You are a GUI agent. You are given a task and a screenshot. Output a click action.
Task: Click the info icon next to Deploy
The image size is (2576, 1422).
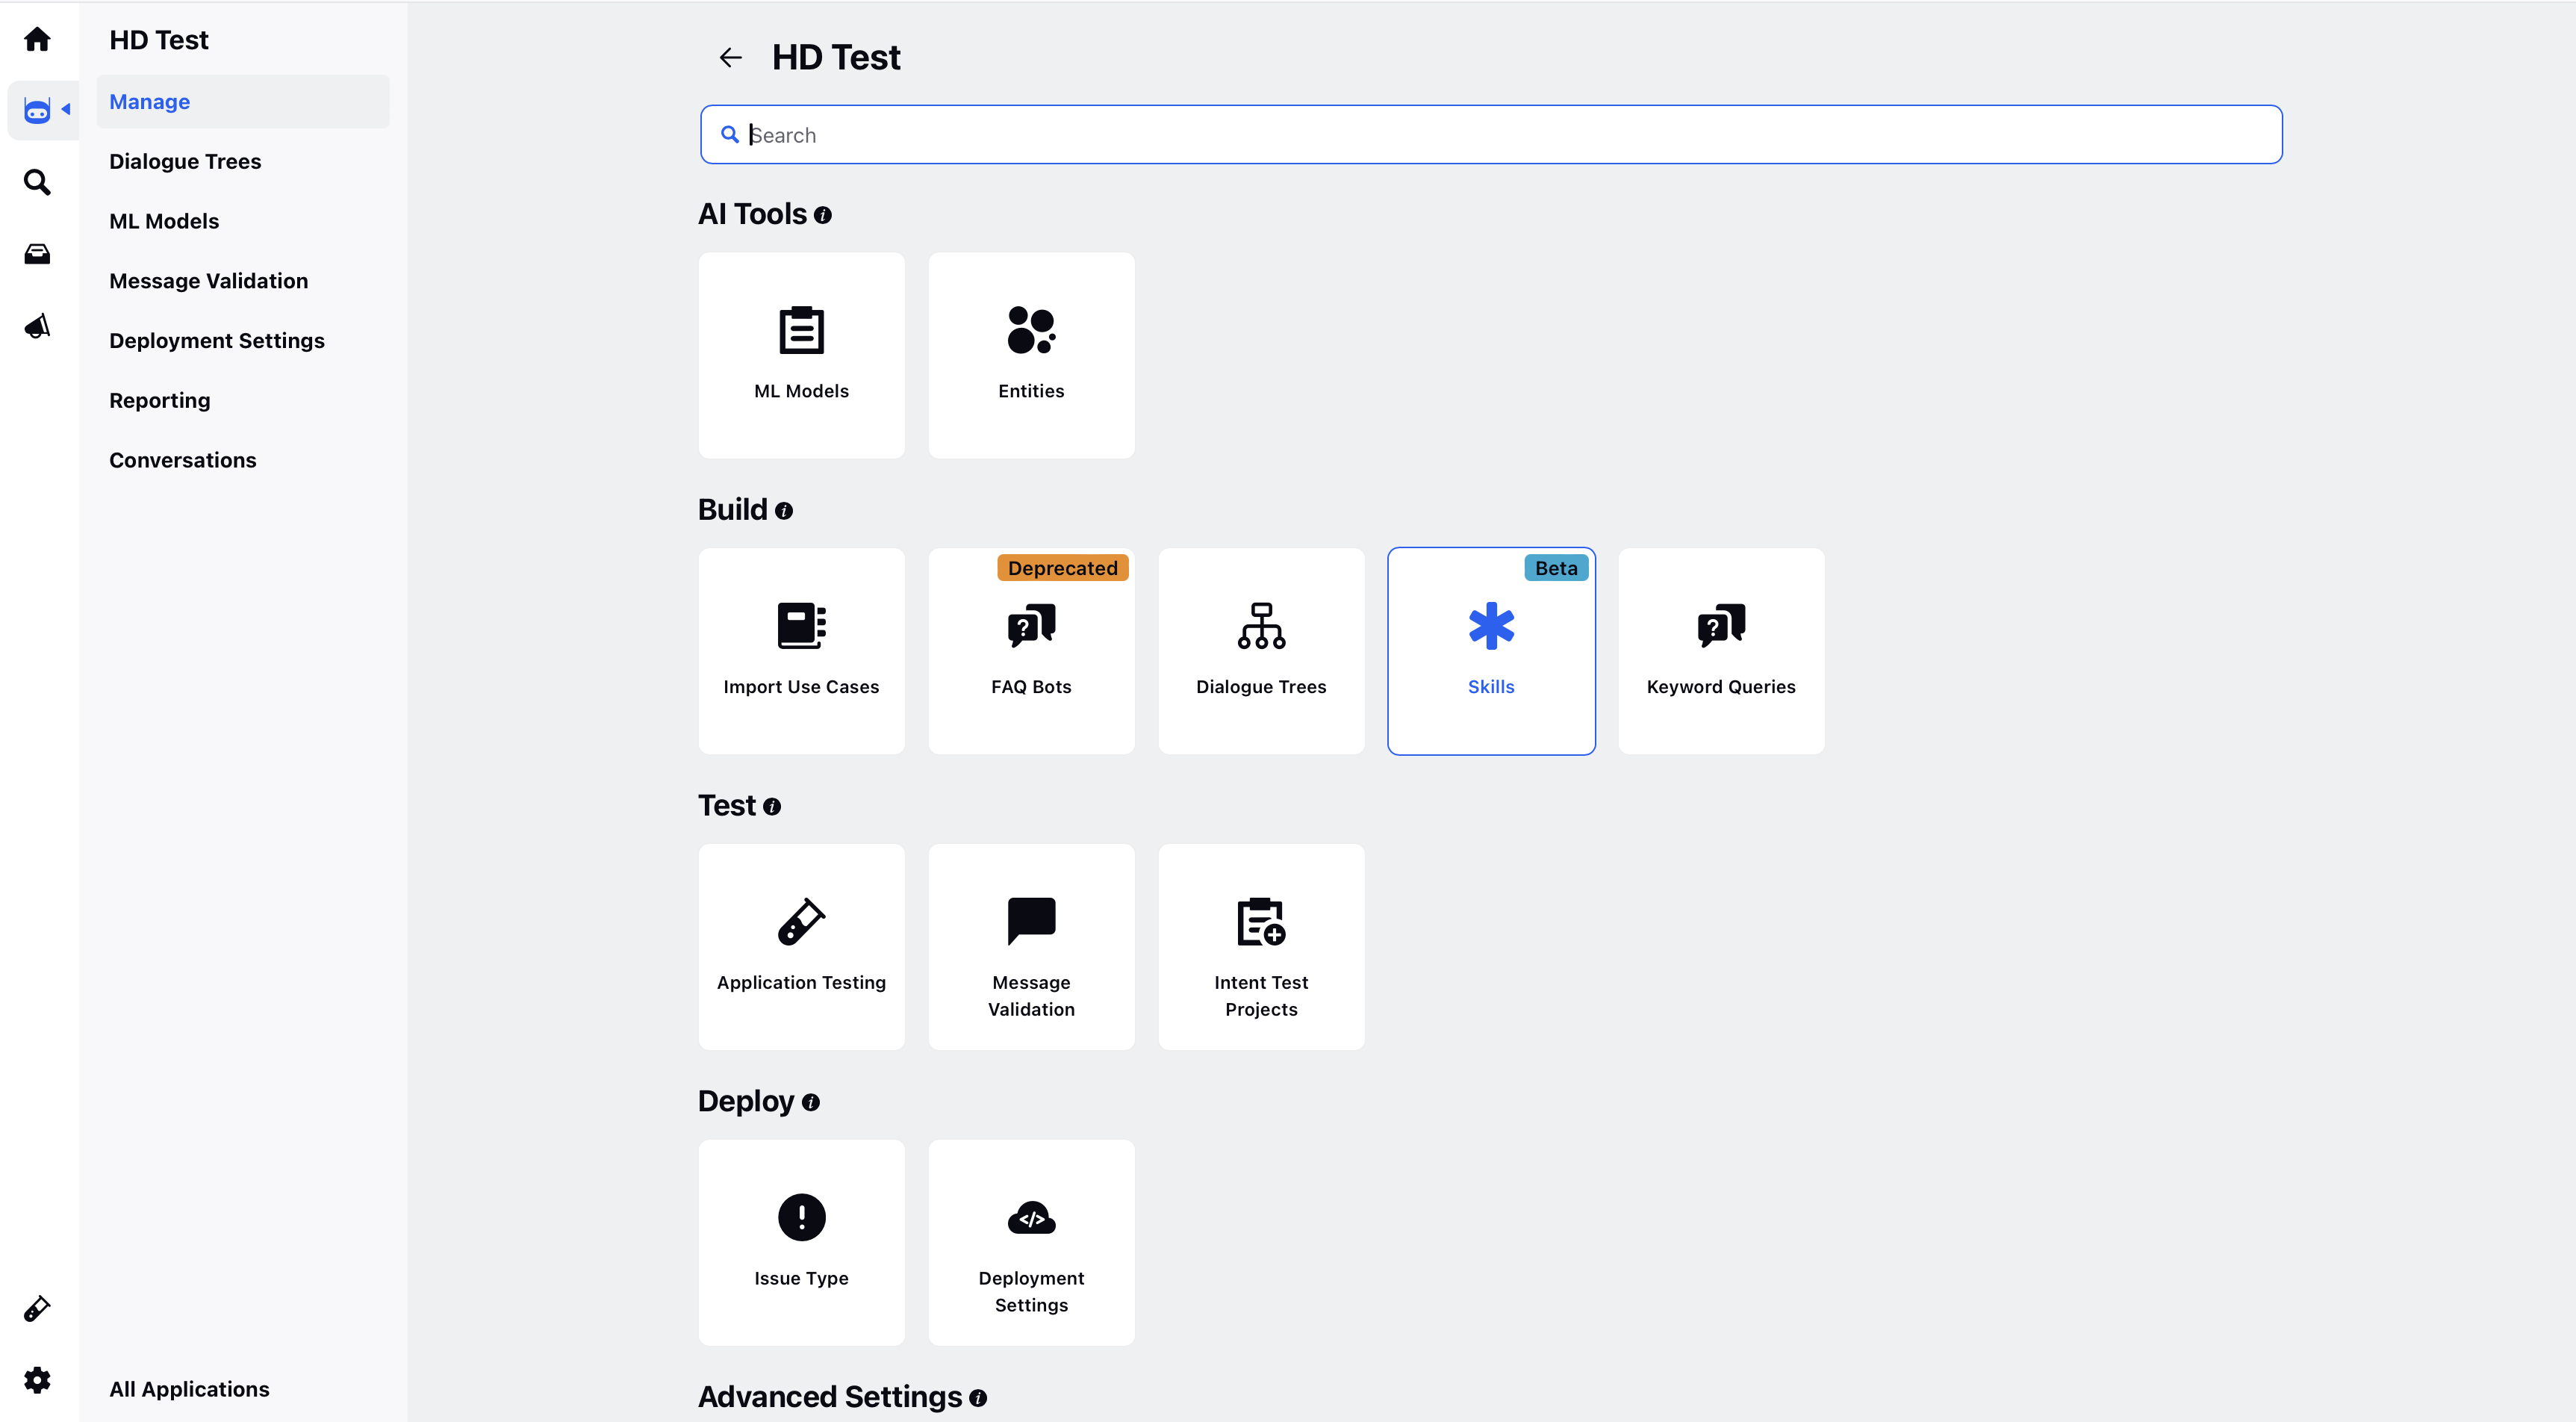pyautogui.click(x=811, y=1102)
